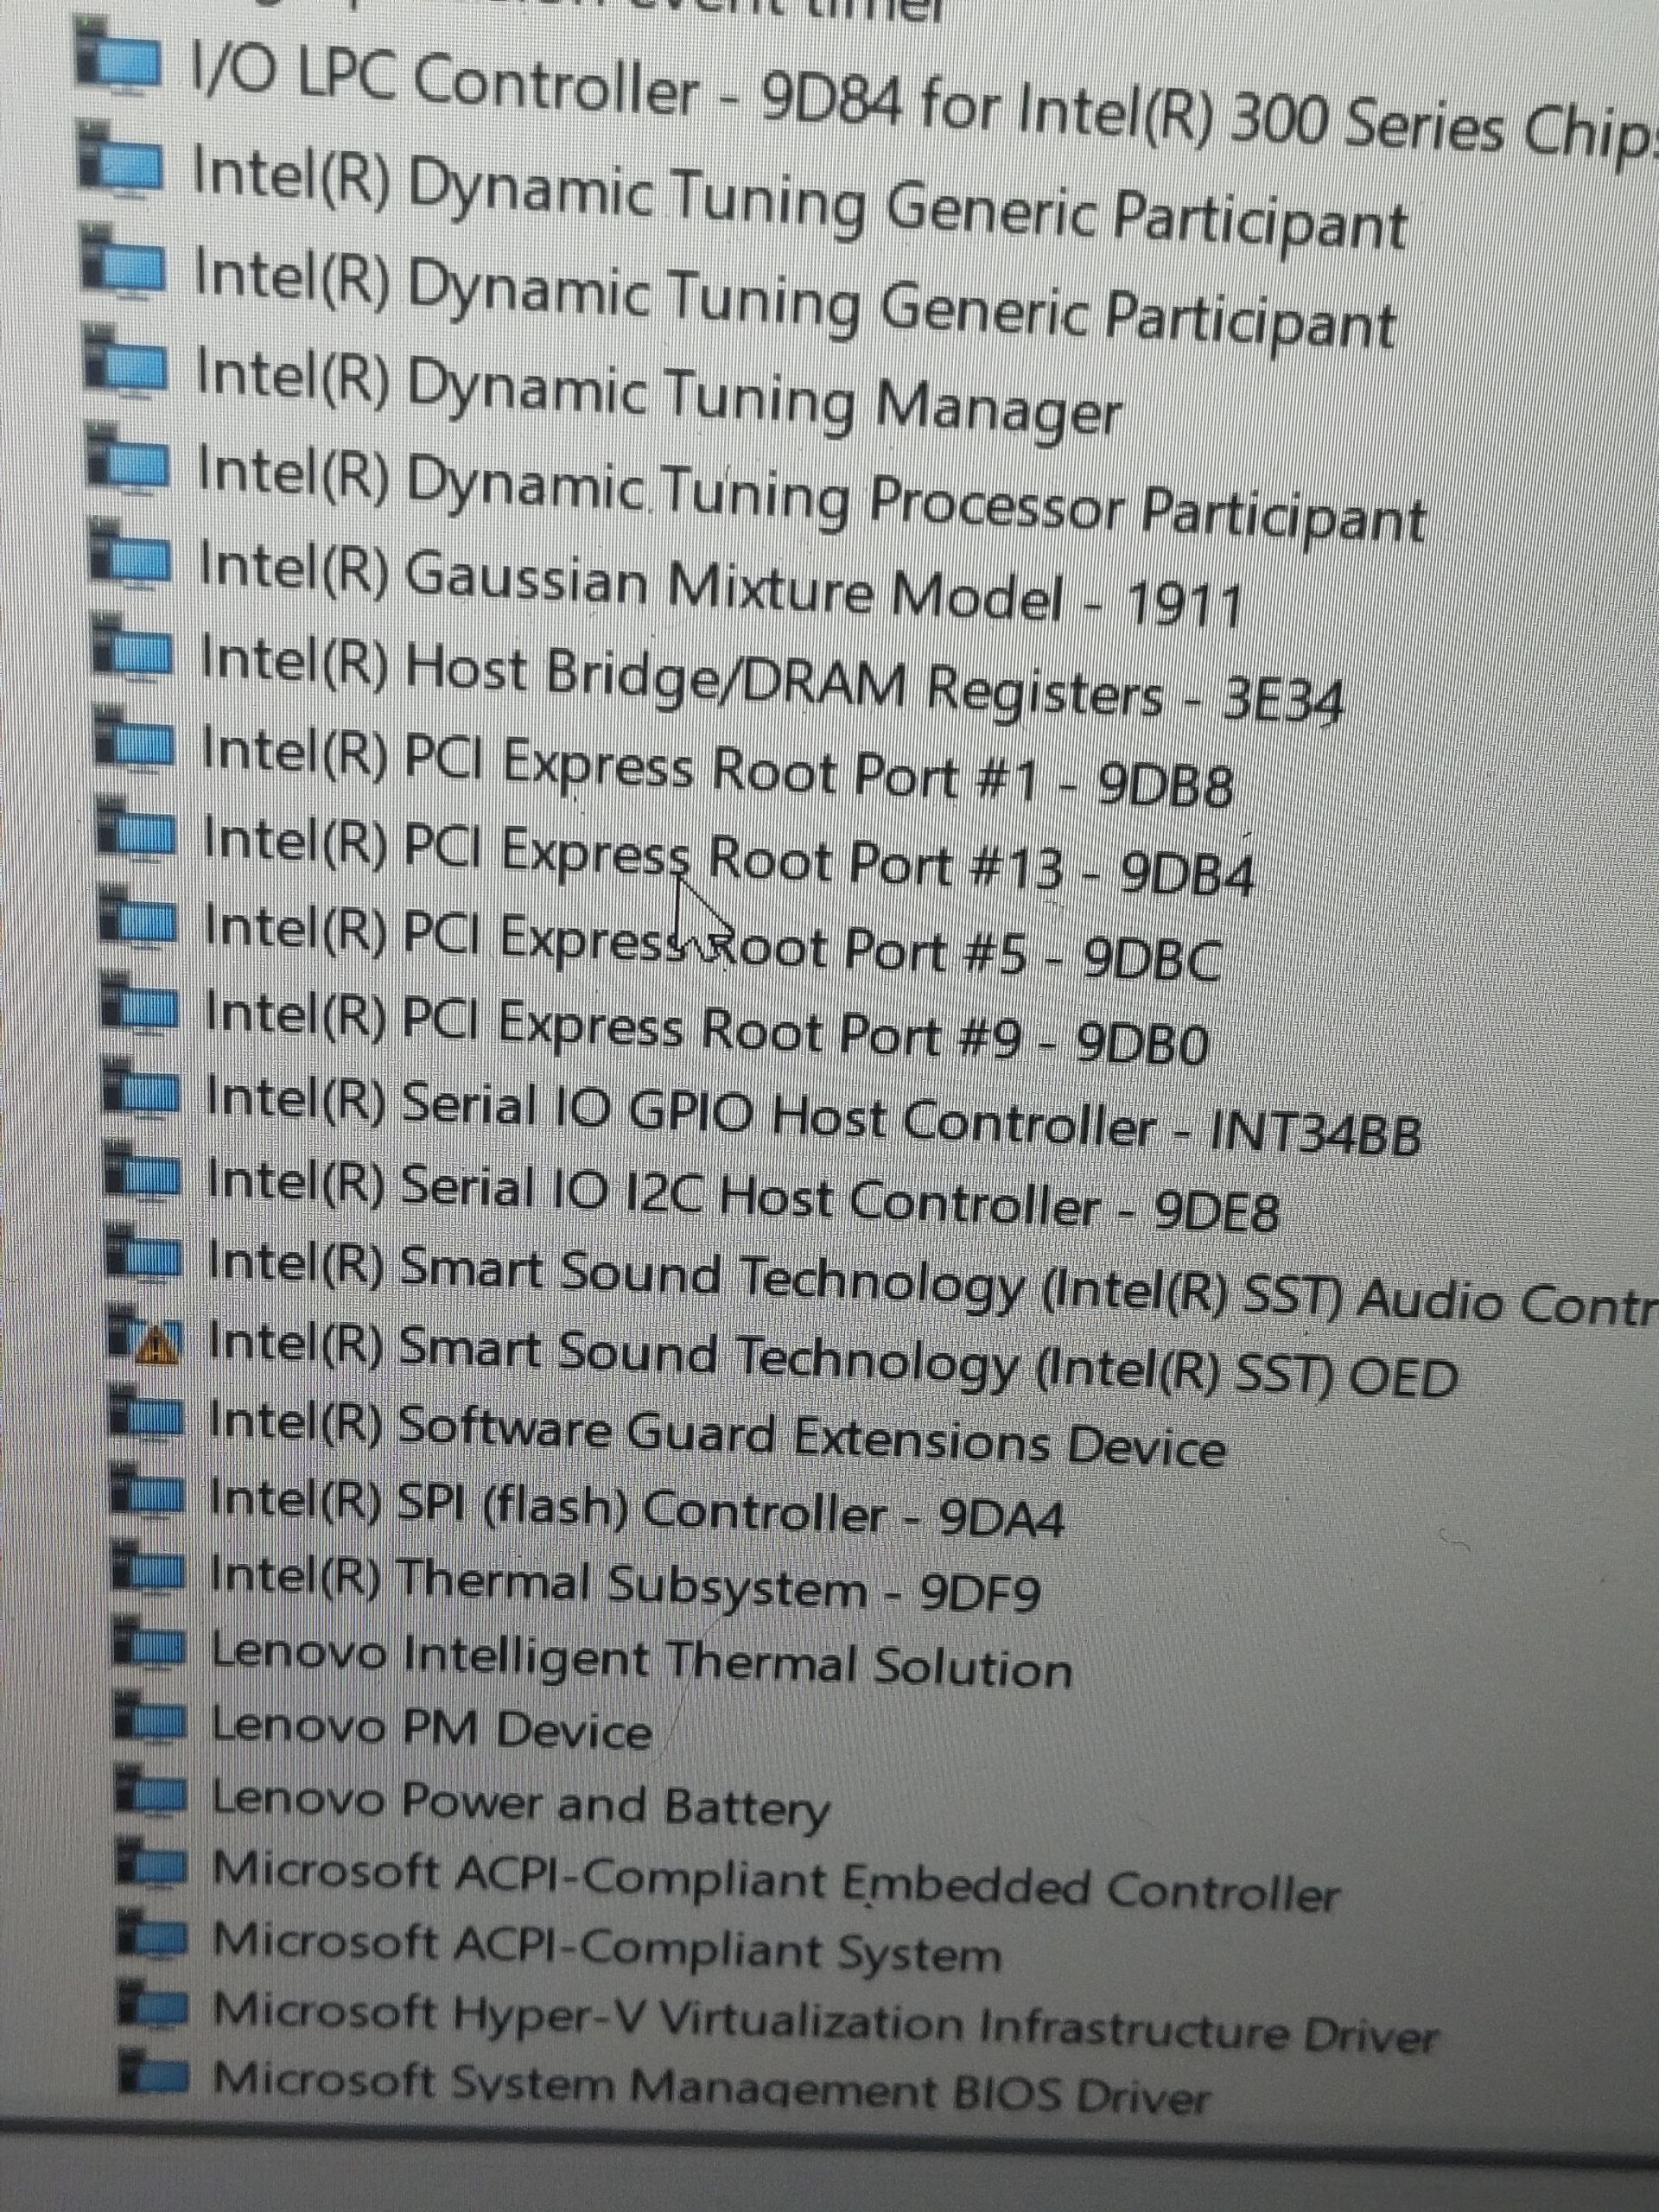Click icon beside Hyper-V Virtualization Infrastructure Driver
The image size is (1659, 2212).
(x=153, y=2001)
